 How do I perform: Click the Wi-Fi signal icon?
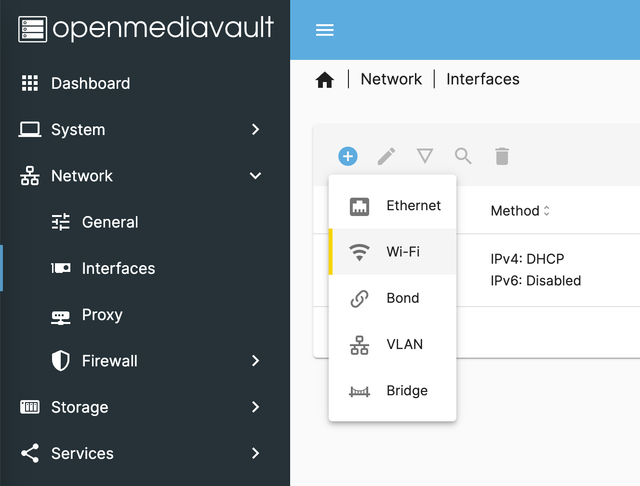359,252
